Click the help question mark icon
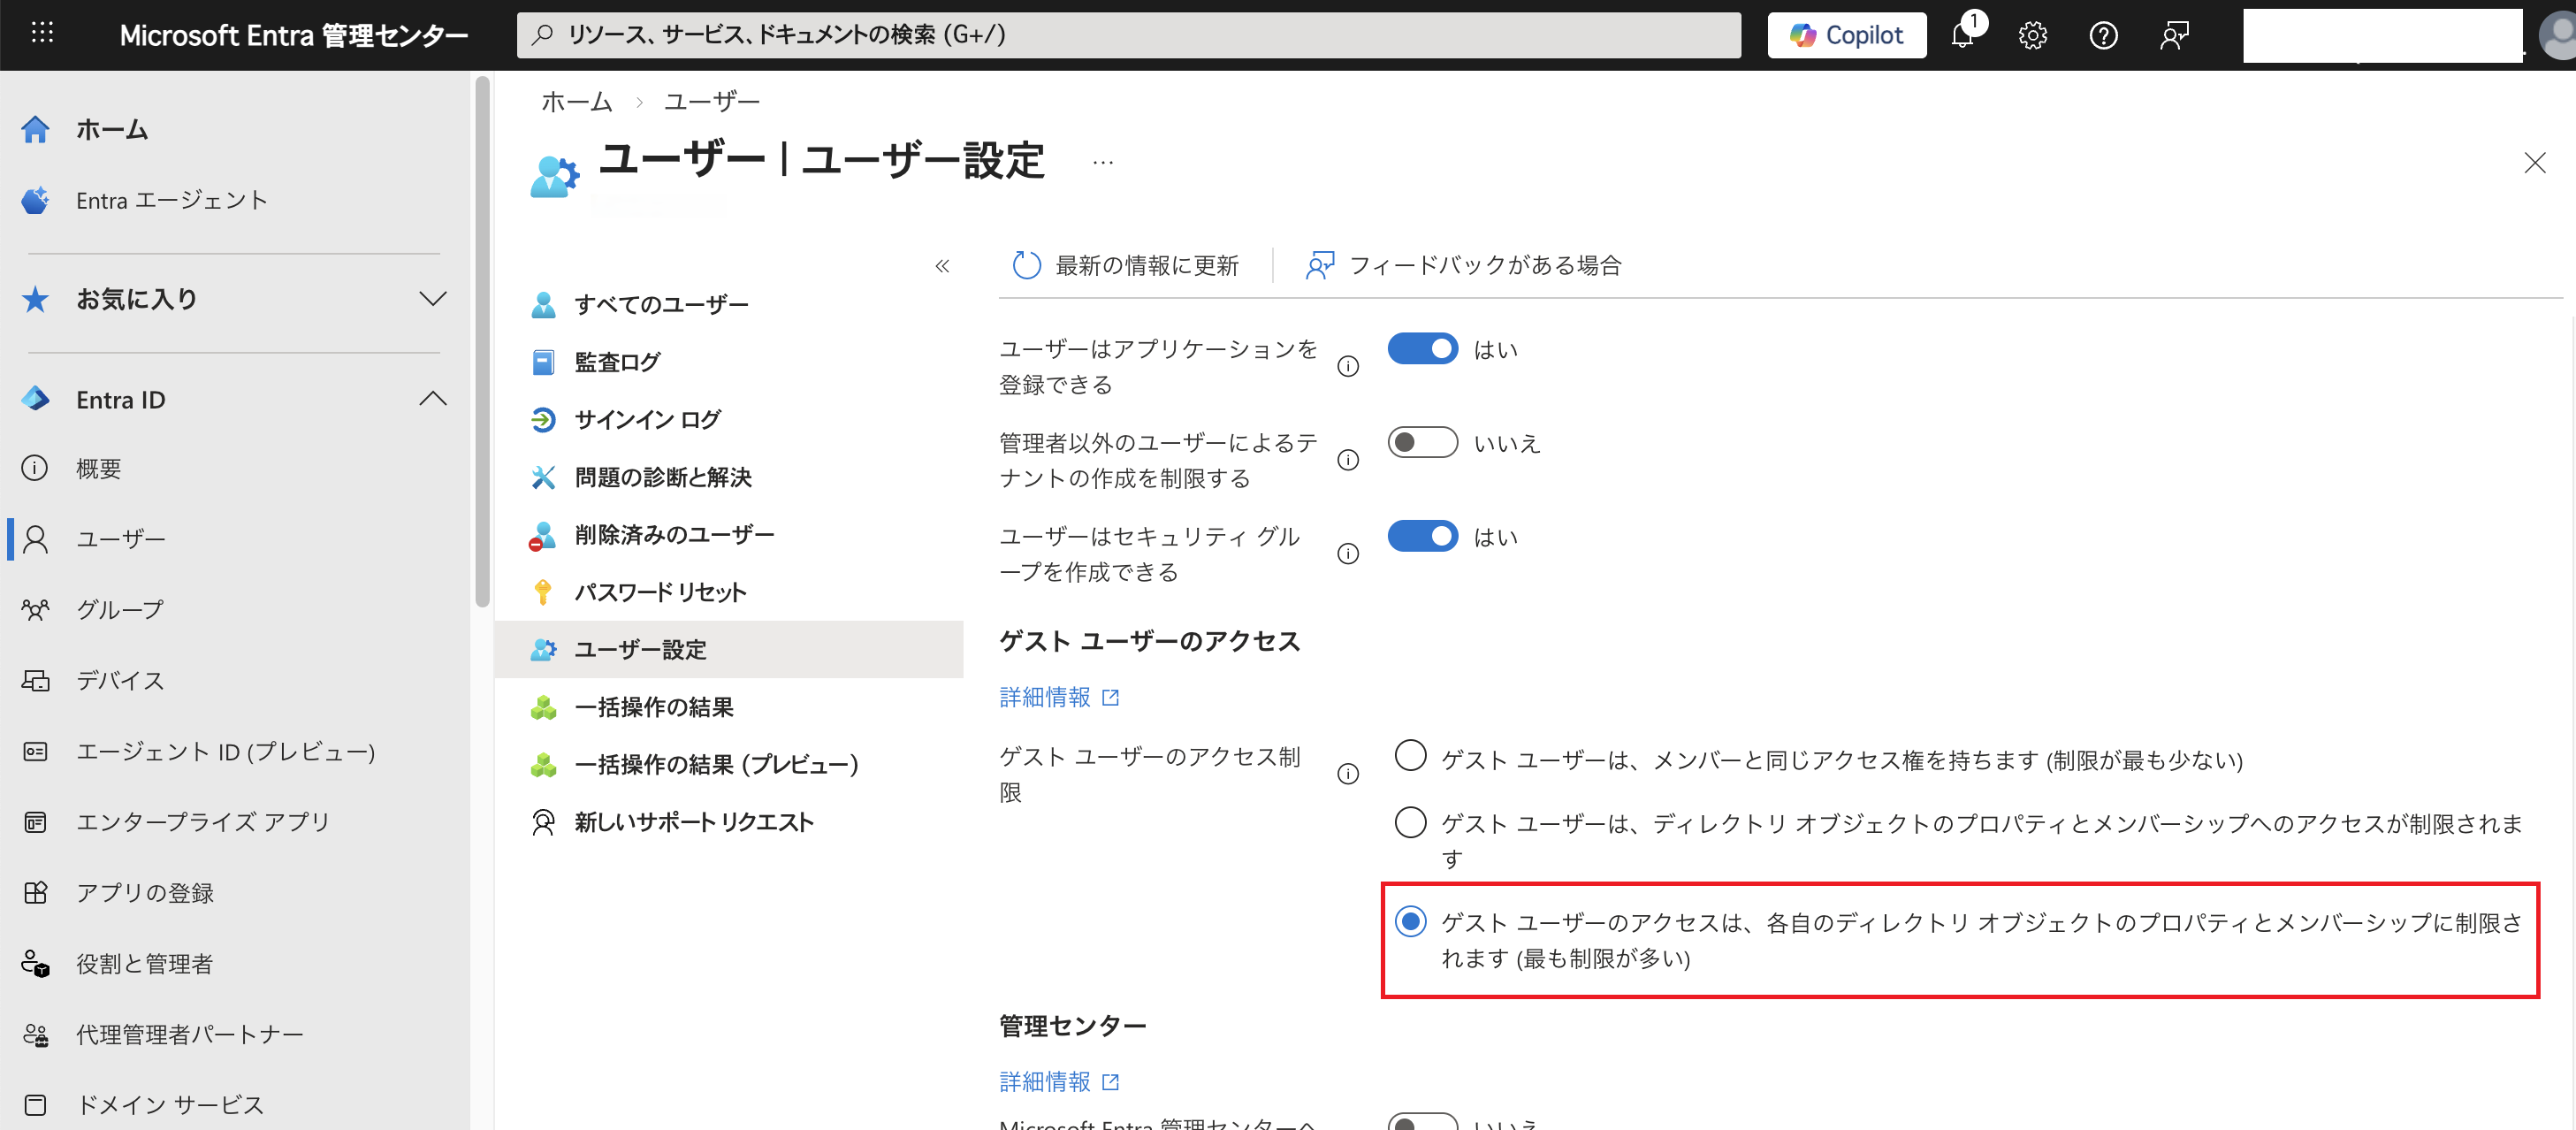This screenshot has width=2576, height=1130. click(2103, 36)
